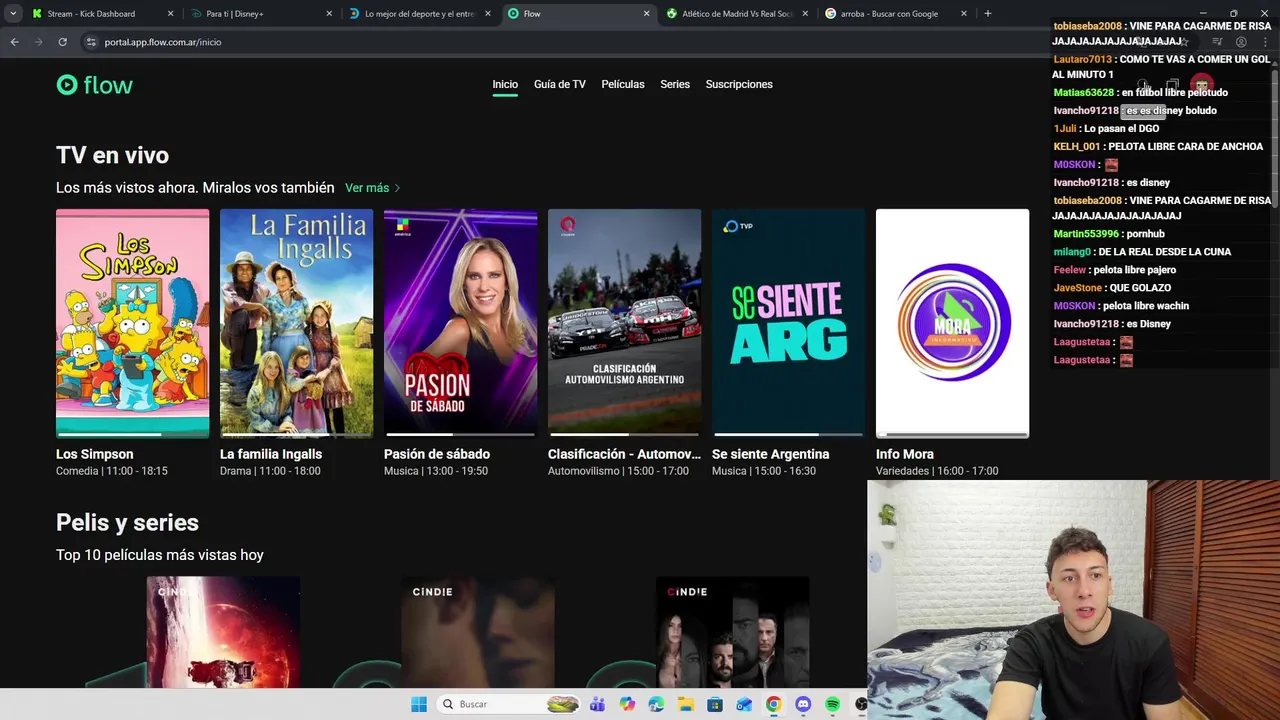The image size is (1280, 720).
Task: Open Outlook from the taskbar
Action: click(744, 704)
